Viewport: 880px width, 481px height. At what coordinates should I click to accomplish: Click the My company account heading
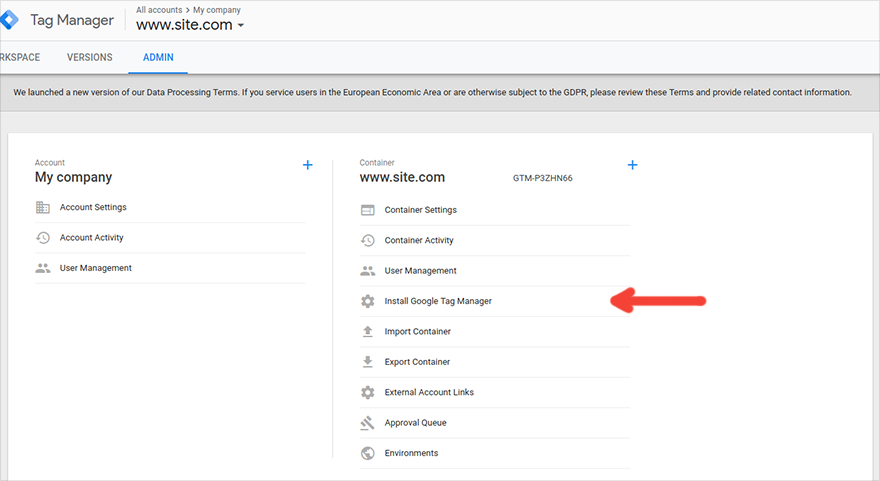coord(74,177)
